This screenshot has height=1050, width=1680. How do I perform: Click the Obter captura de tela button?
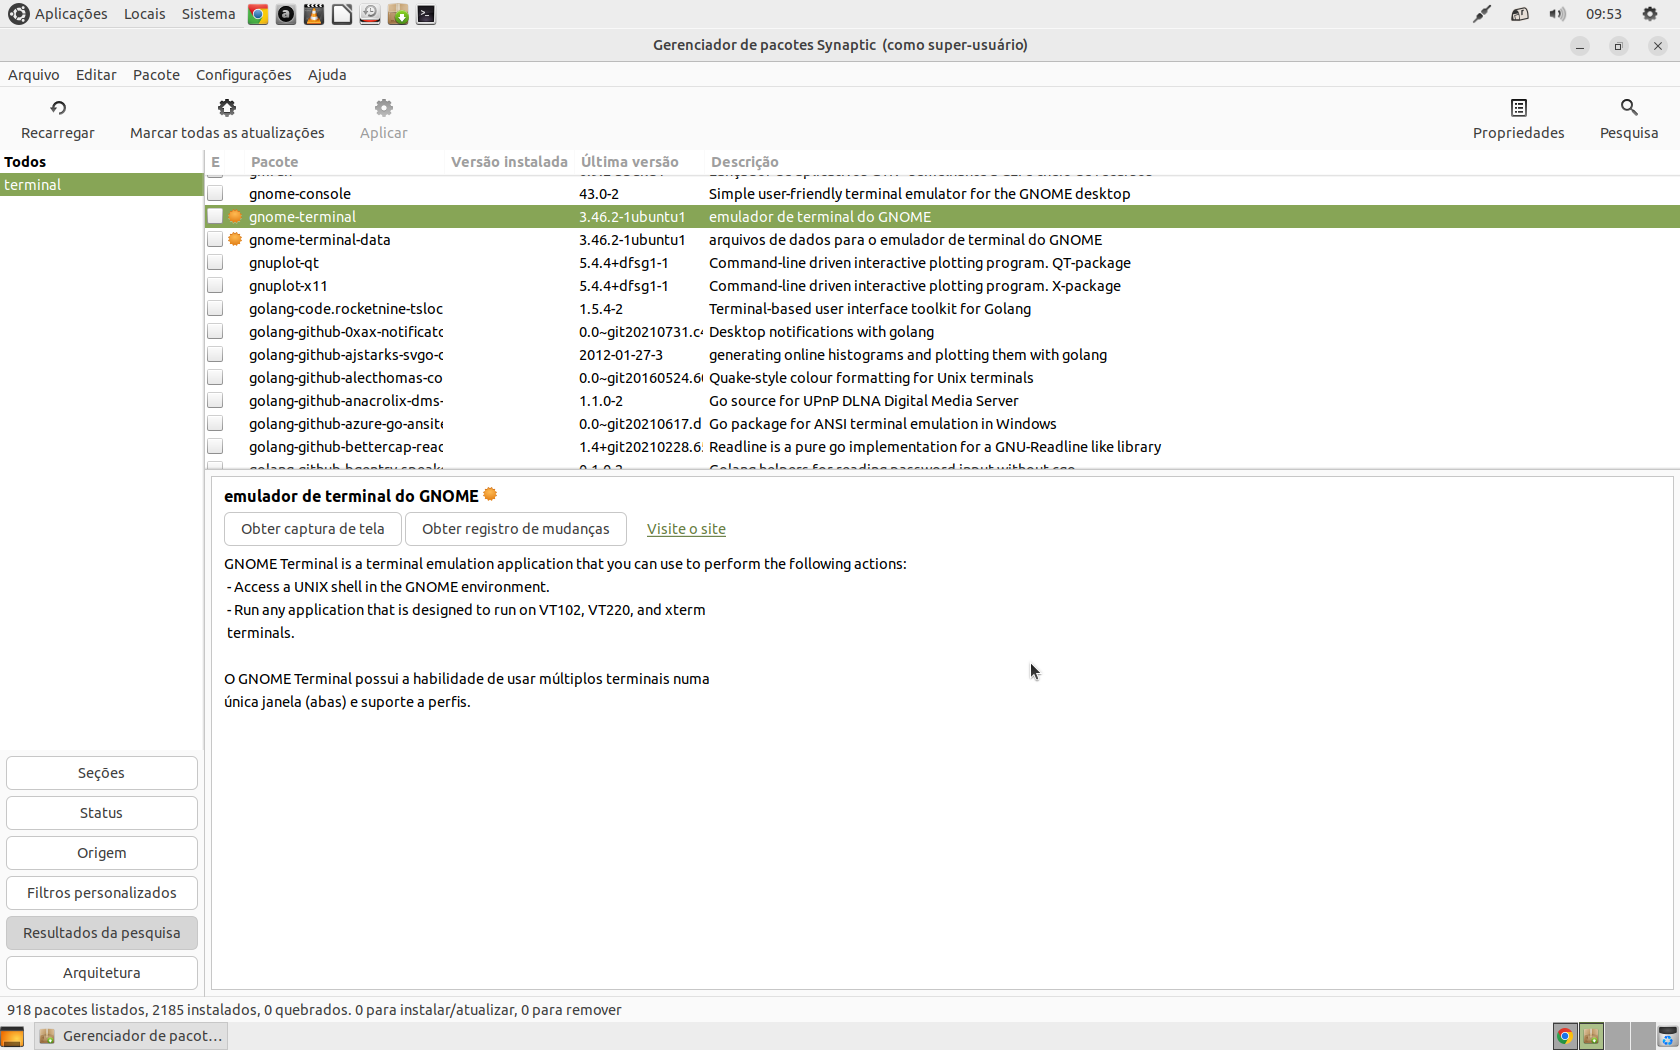coord(312,529)
